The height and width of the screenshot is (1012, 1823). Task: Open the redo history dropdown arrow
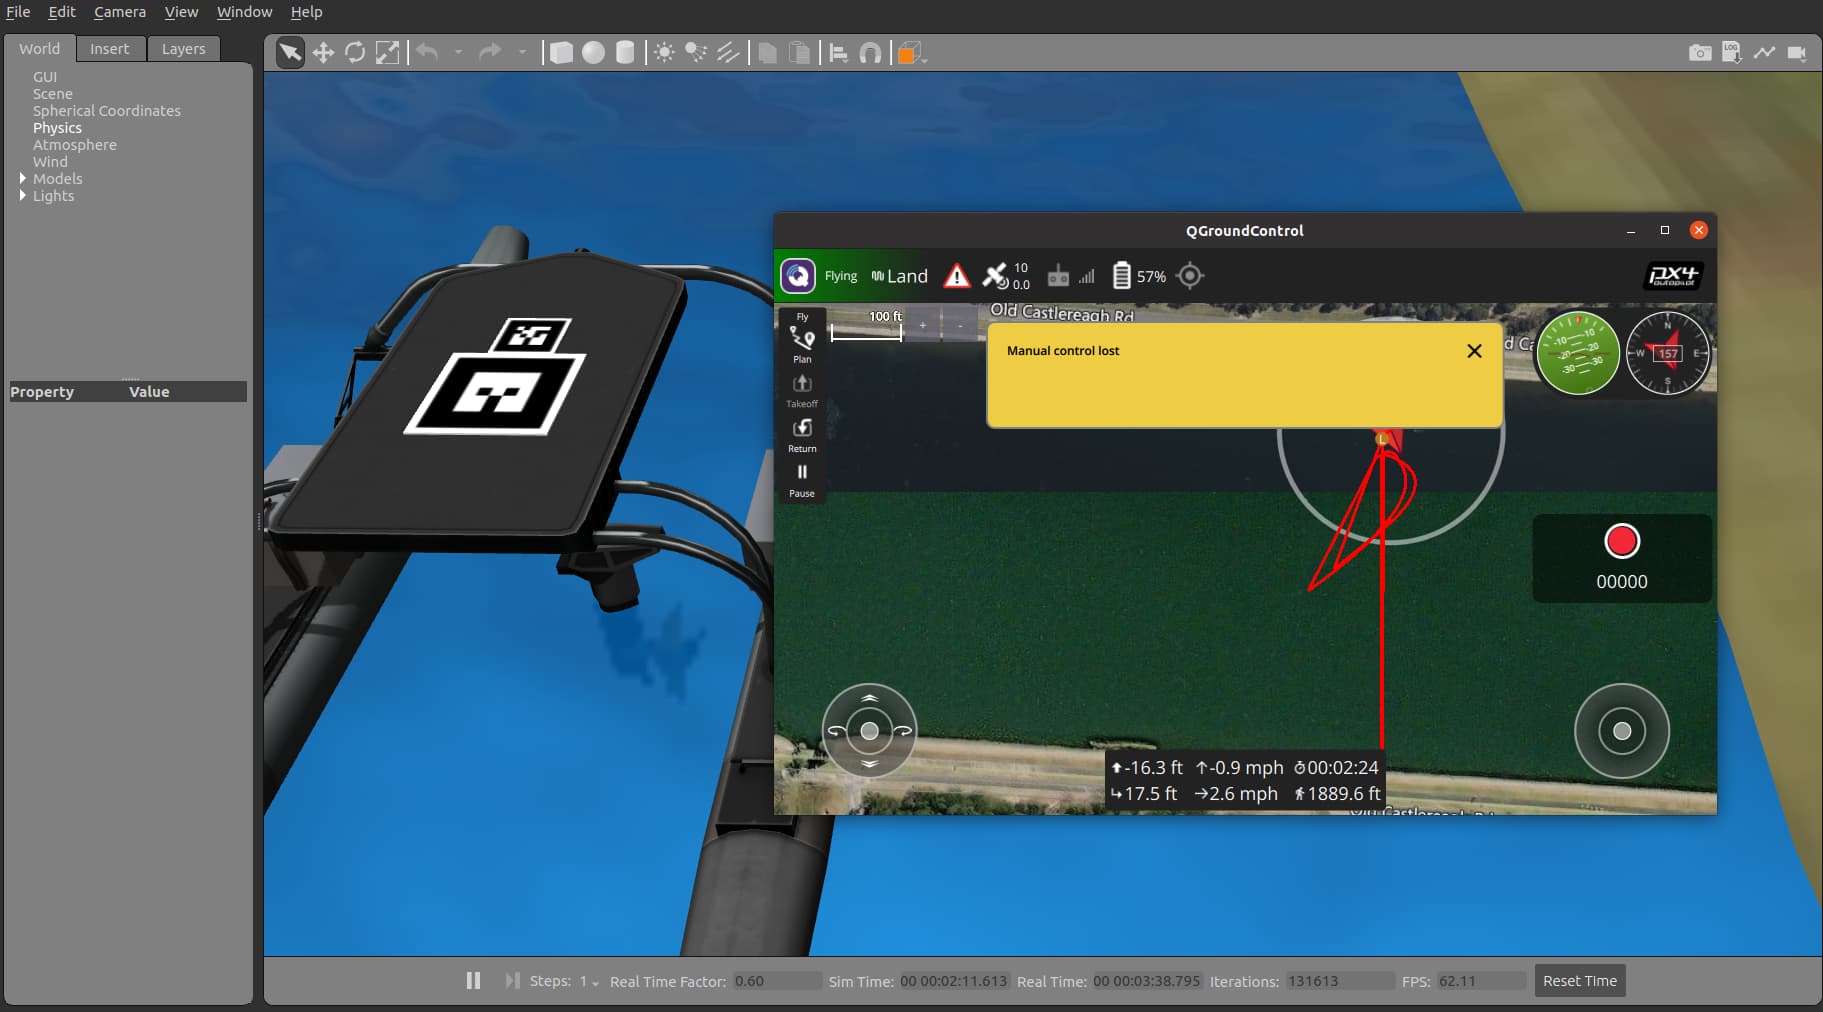(522, 52)
